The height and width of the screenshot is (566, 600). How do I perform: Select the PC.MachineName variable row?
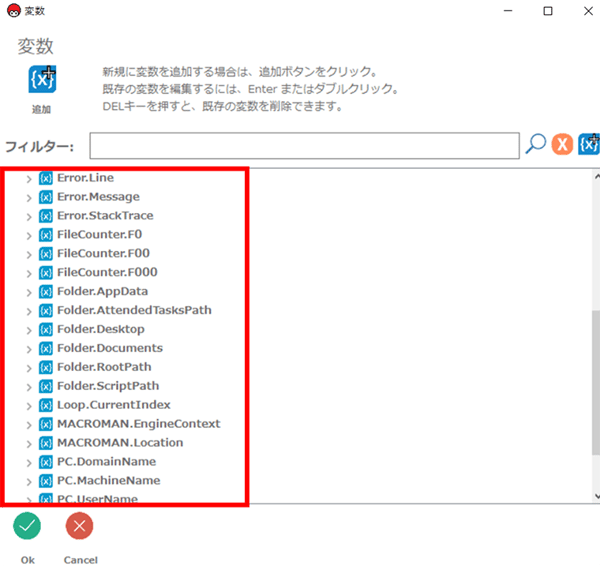click(x=109, y=481)
